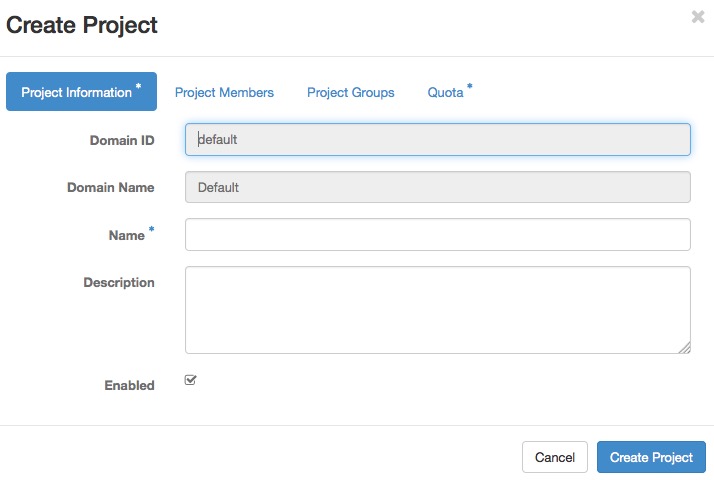Open the Project Members tab
Viewport: 714px width, 480px height.
tap(224, 92)
